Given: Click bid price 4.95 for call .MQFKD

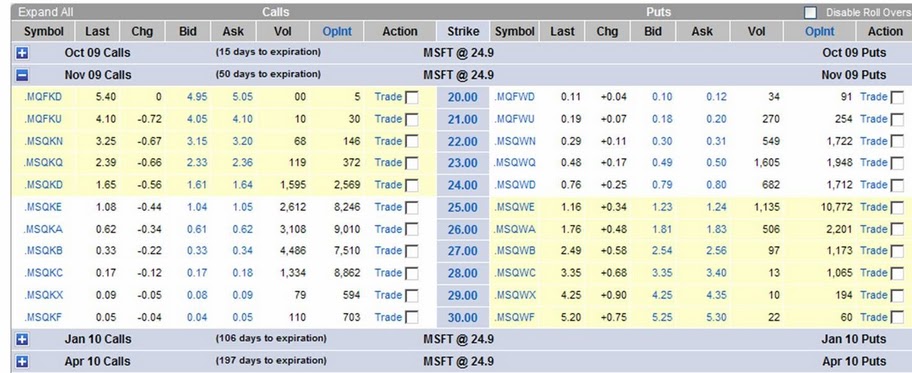Looking at the screenshot, I should 197,97.
